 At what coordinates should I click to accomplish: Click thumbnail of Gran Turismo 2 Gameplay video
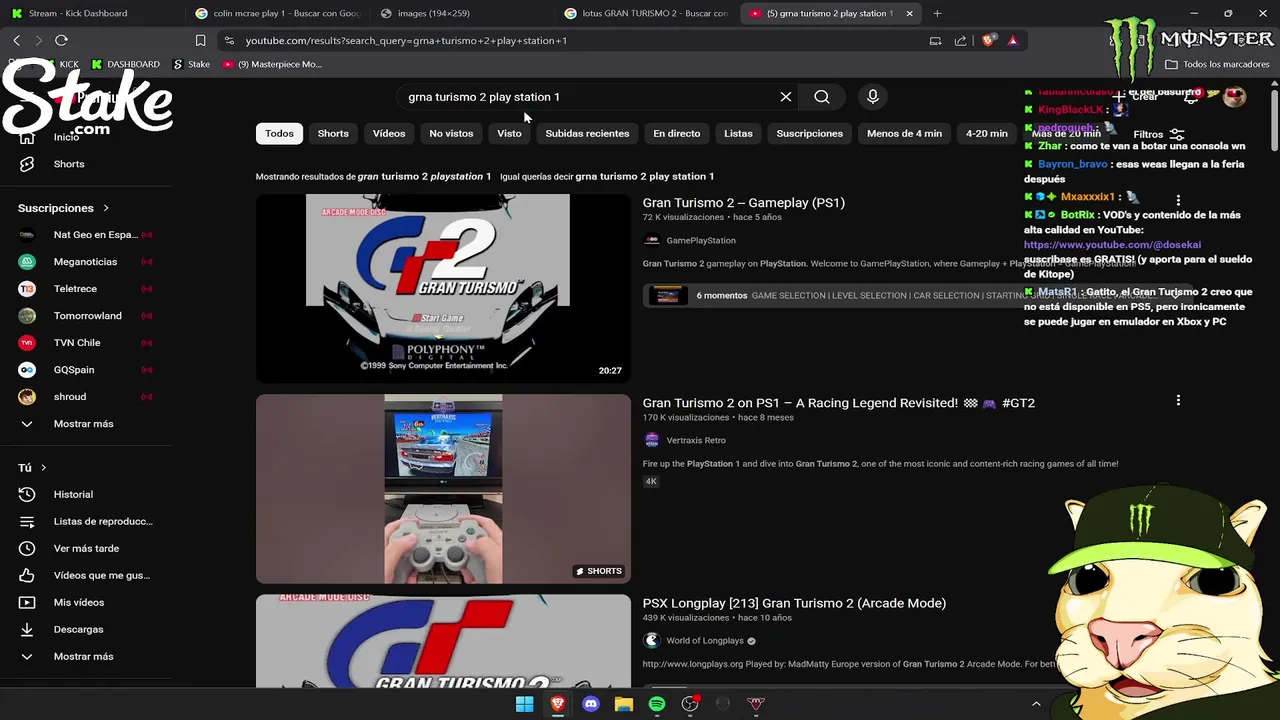point(443,288)
